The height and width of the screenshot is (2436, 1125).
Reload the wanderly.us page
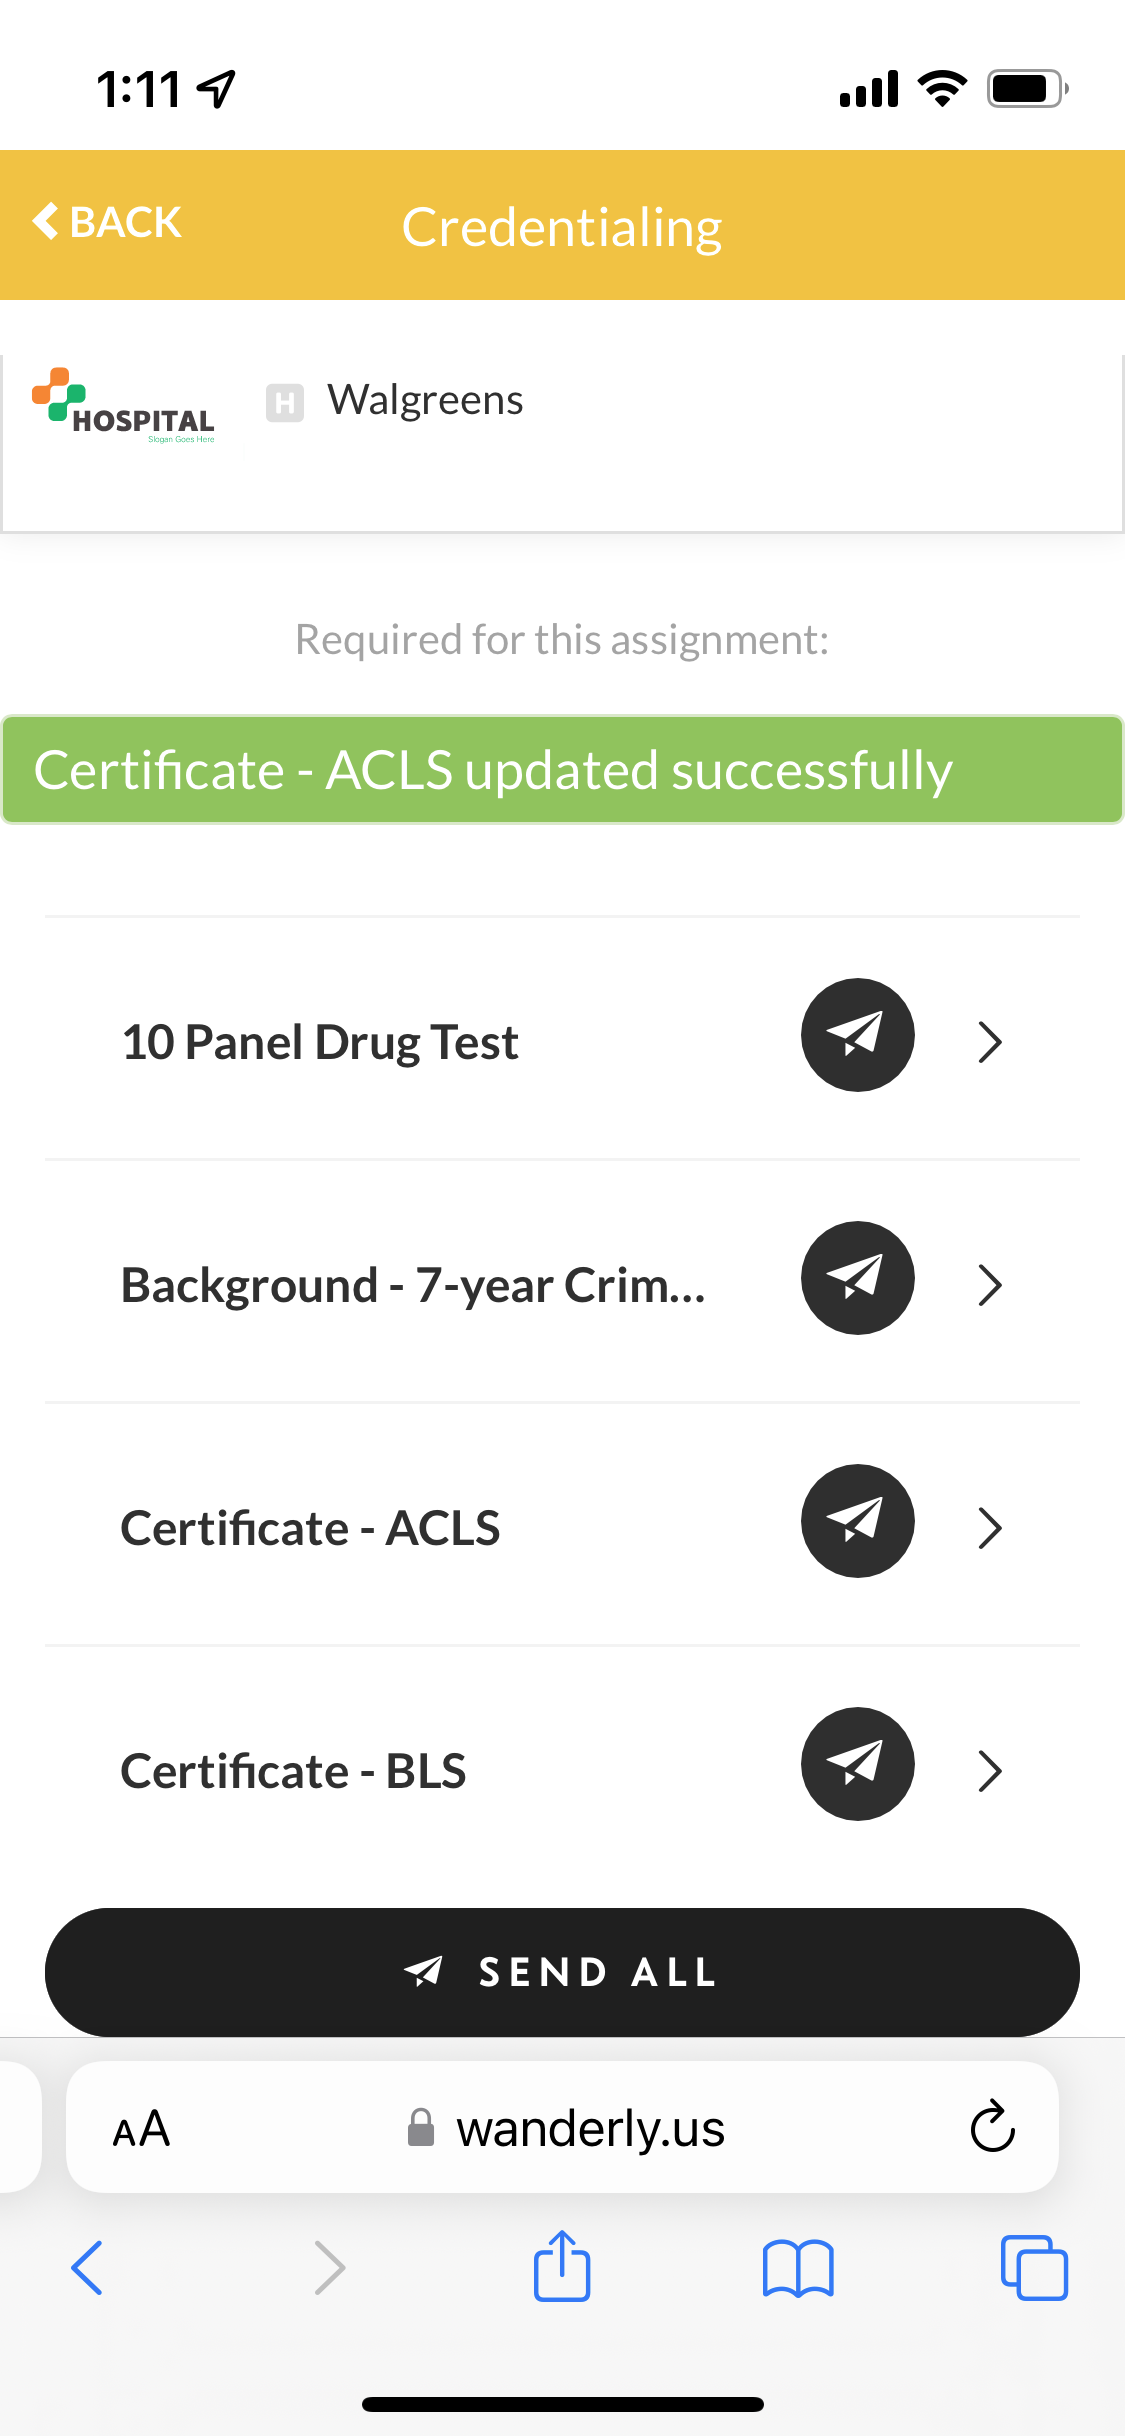(x=992, y=2127)
